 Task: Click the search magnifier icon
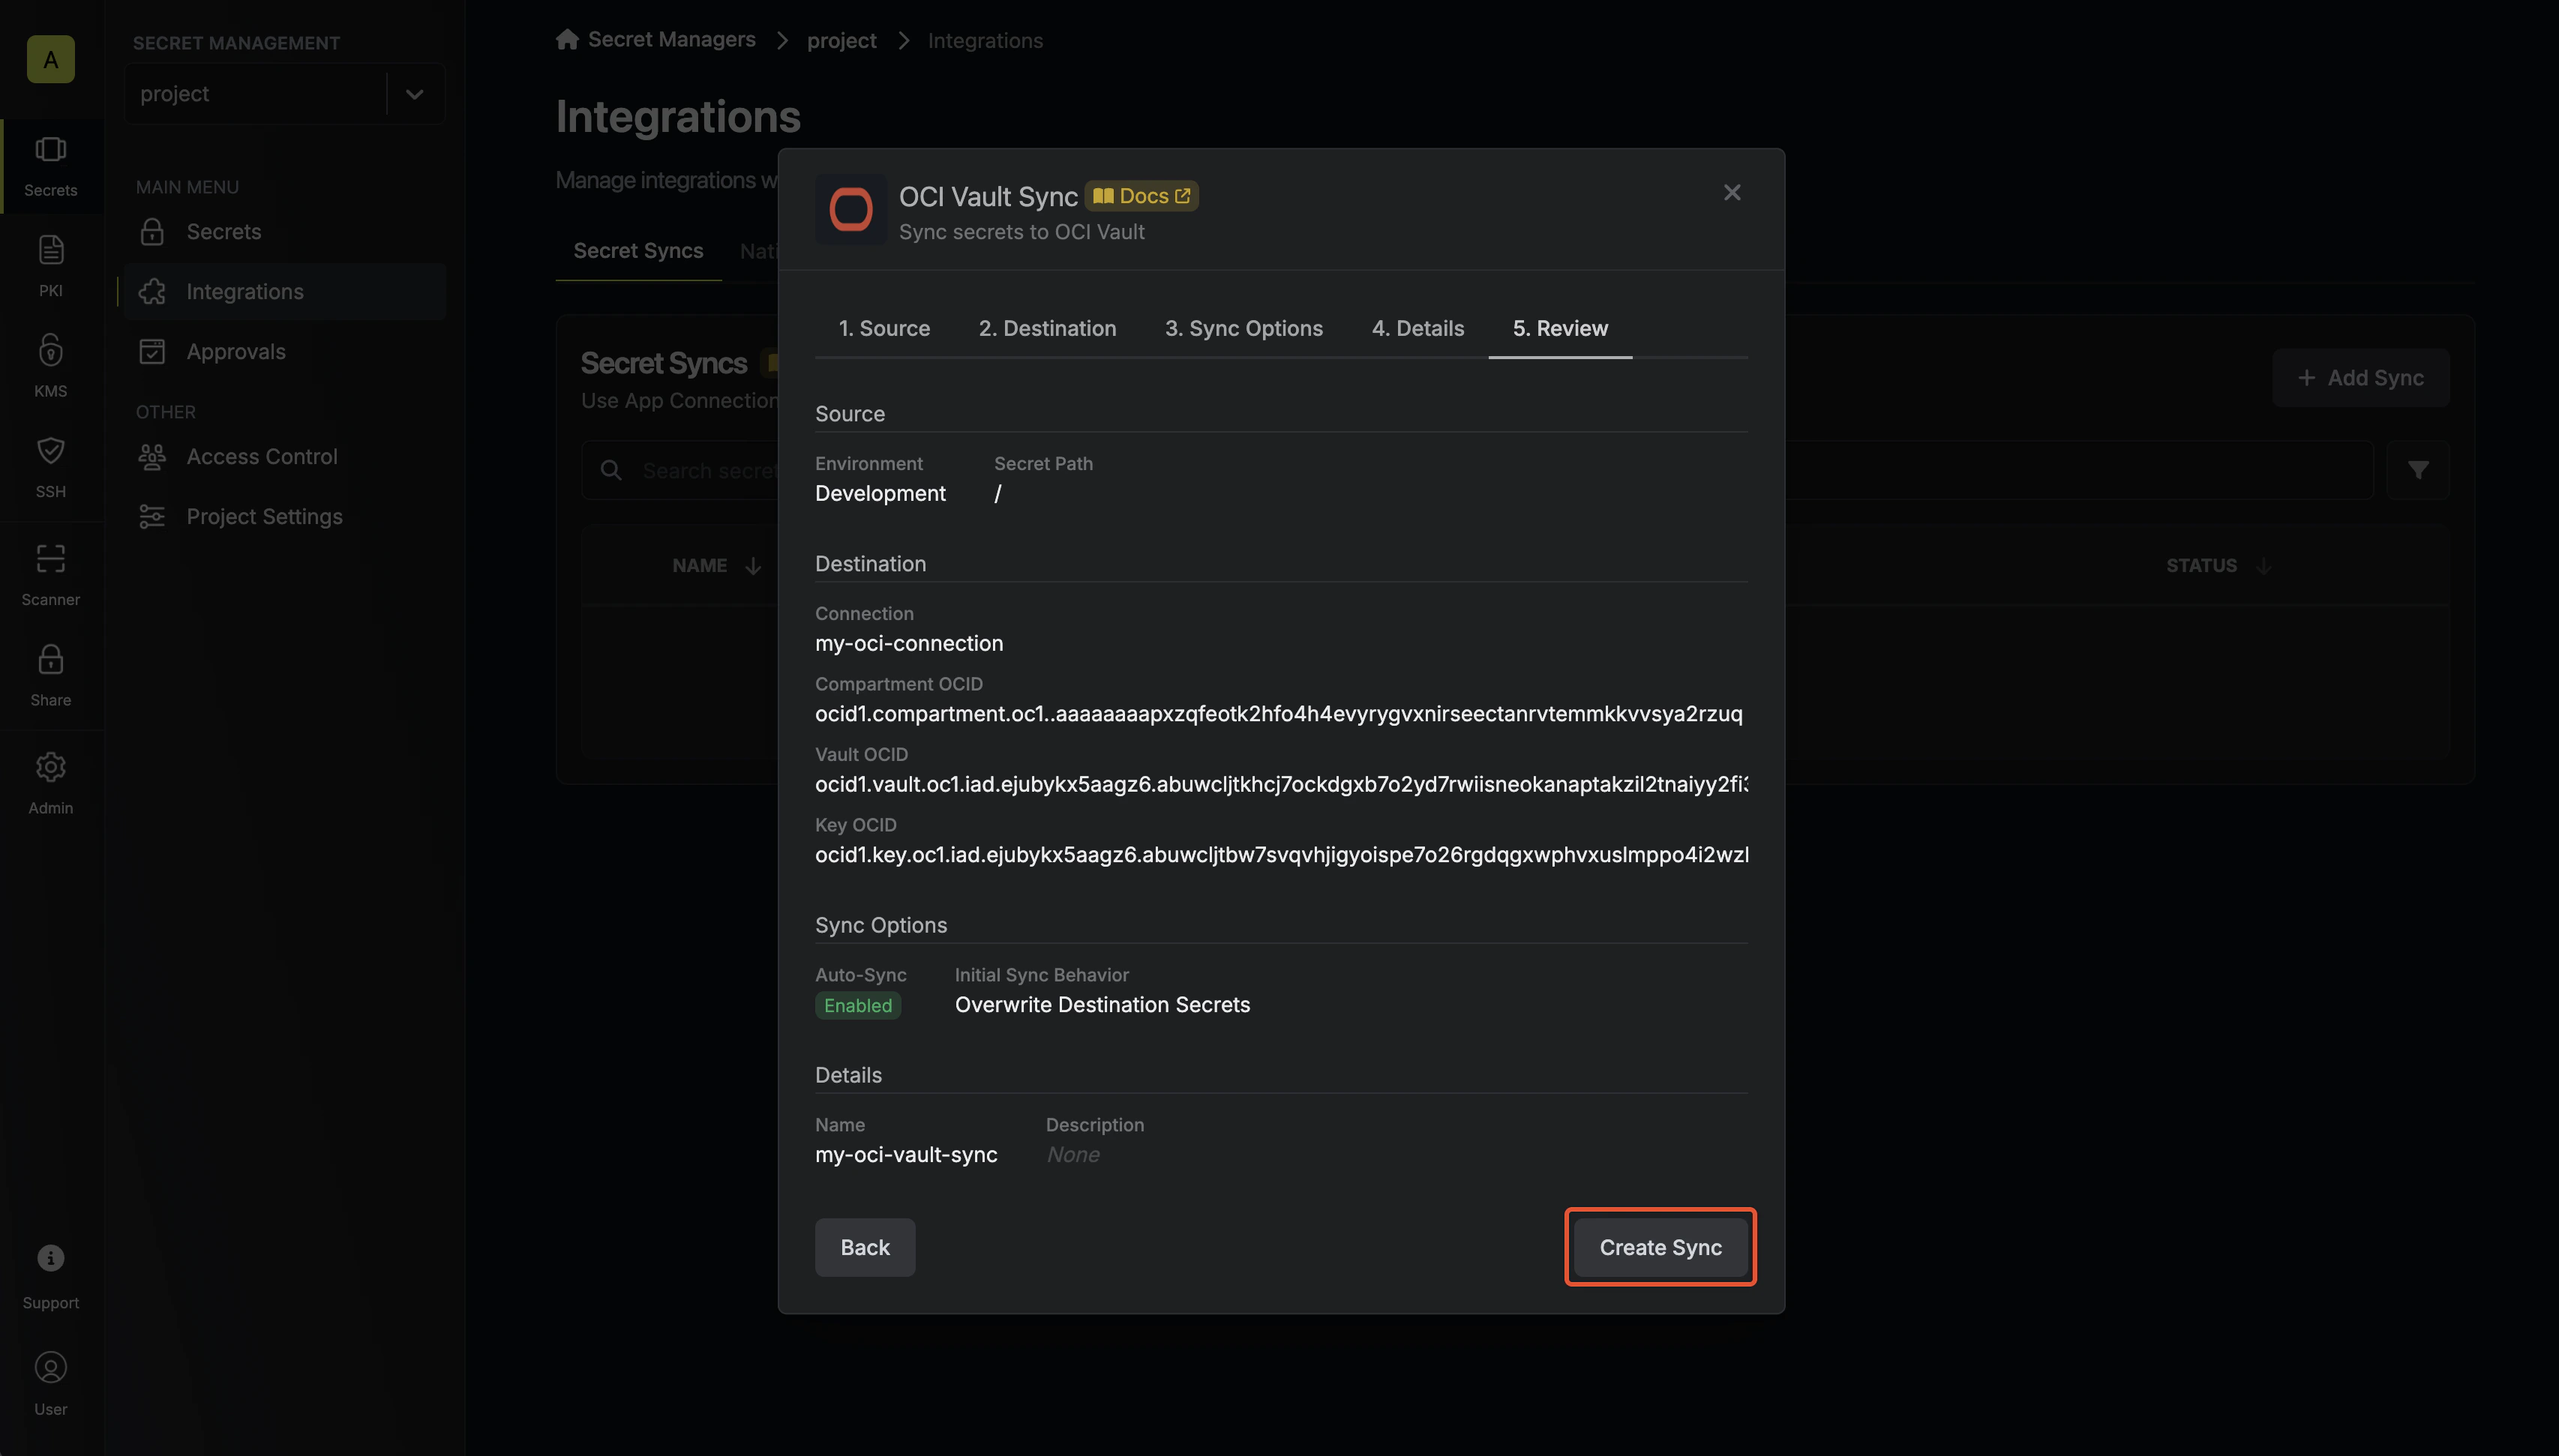coord(611,470)
